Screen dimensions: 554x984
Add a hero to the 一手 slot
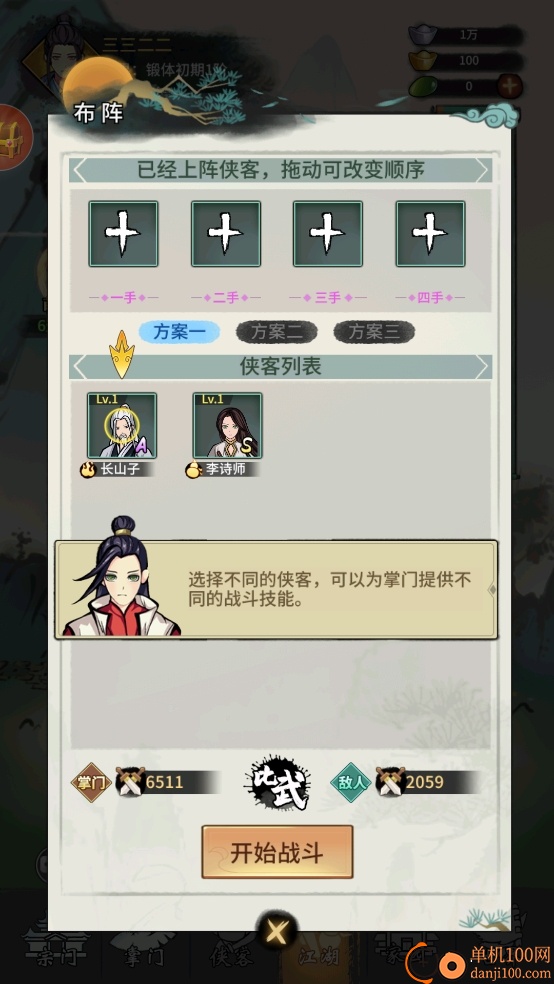[123, 233]
